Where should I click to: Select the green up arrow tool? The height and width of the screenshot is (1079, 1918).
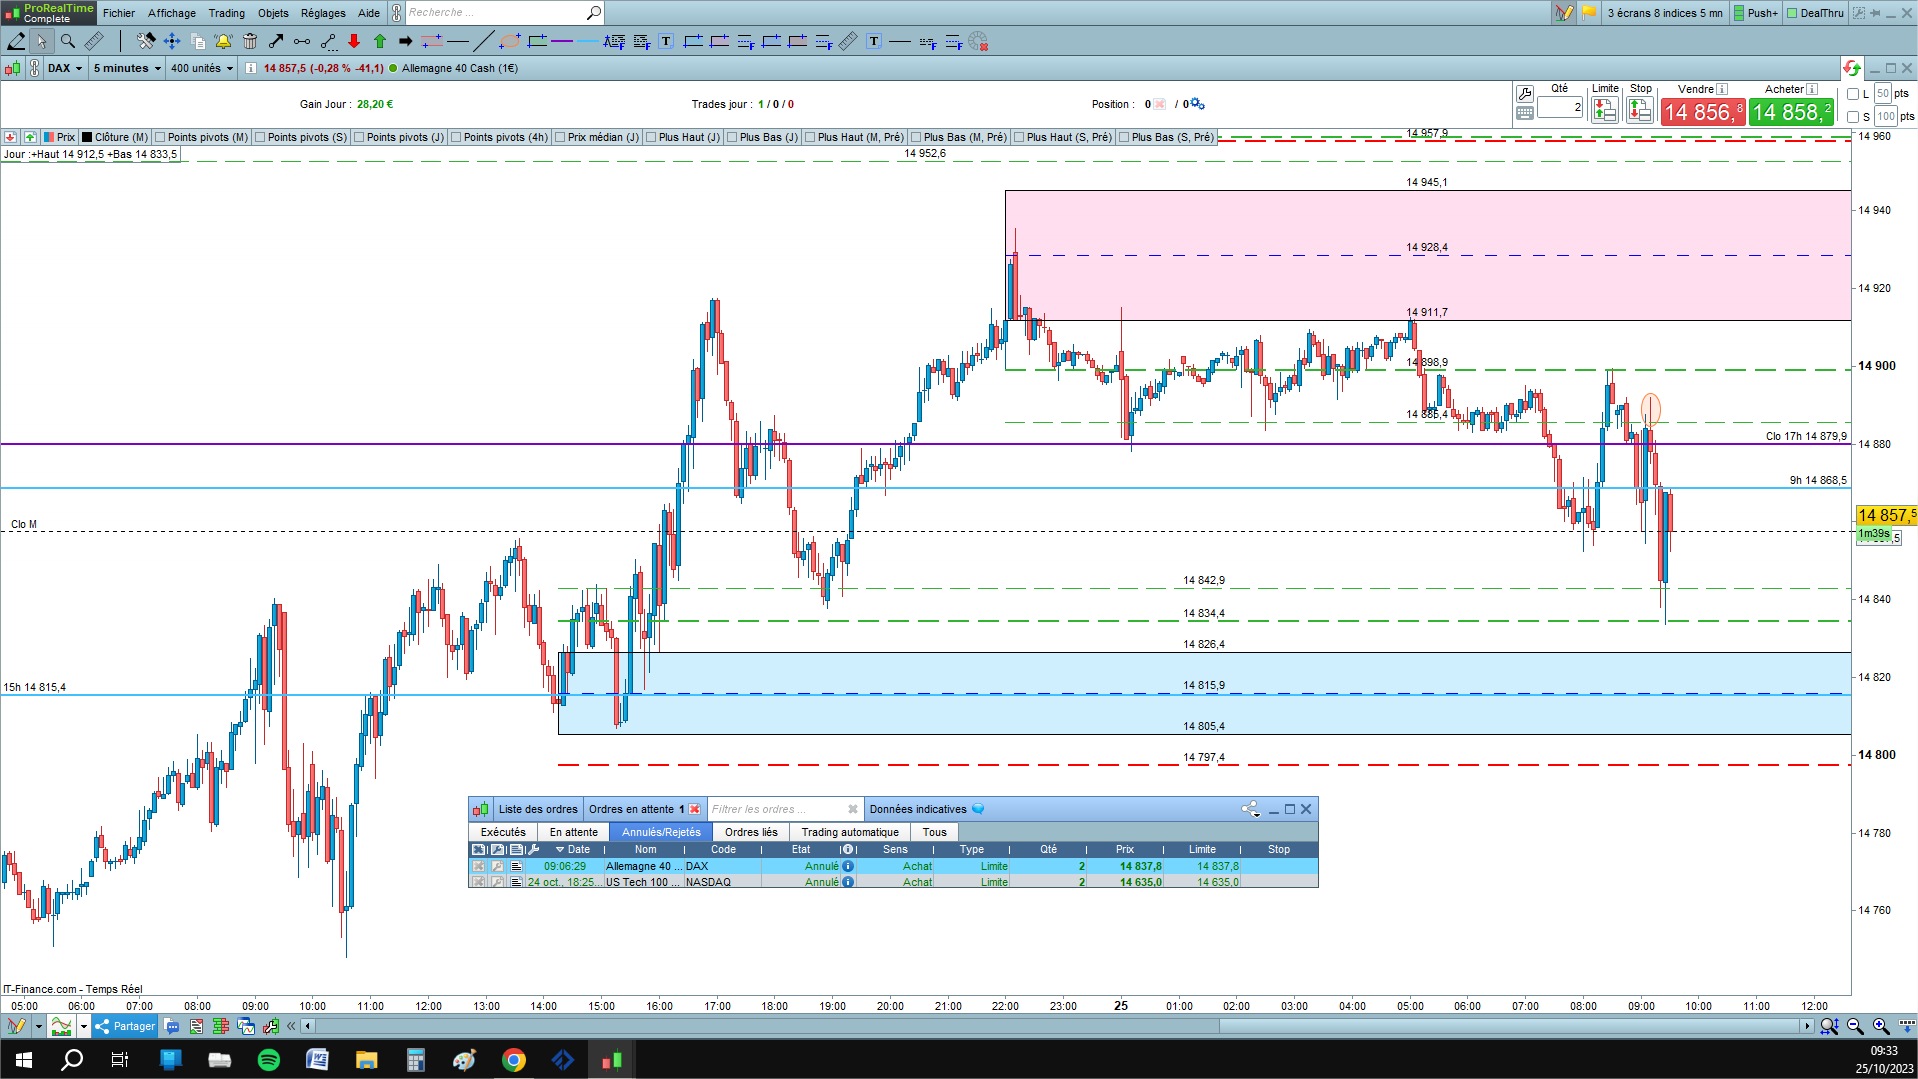380,41
